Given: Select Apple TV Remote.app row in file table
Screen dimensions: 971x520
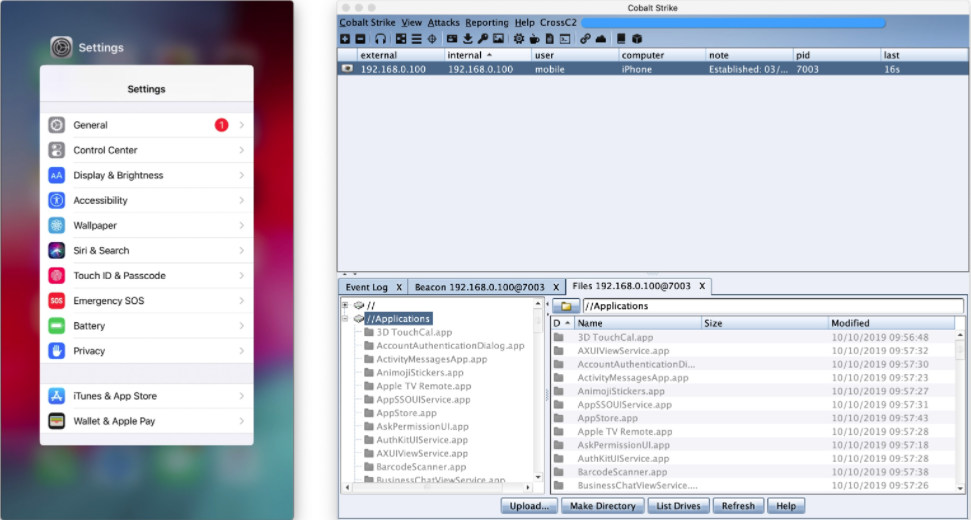Looking at the screenshot, I should pos(754,431).
